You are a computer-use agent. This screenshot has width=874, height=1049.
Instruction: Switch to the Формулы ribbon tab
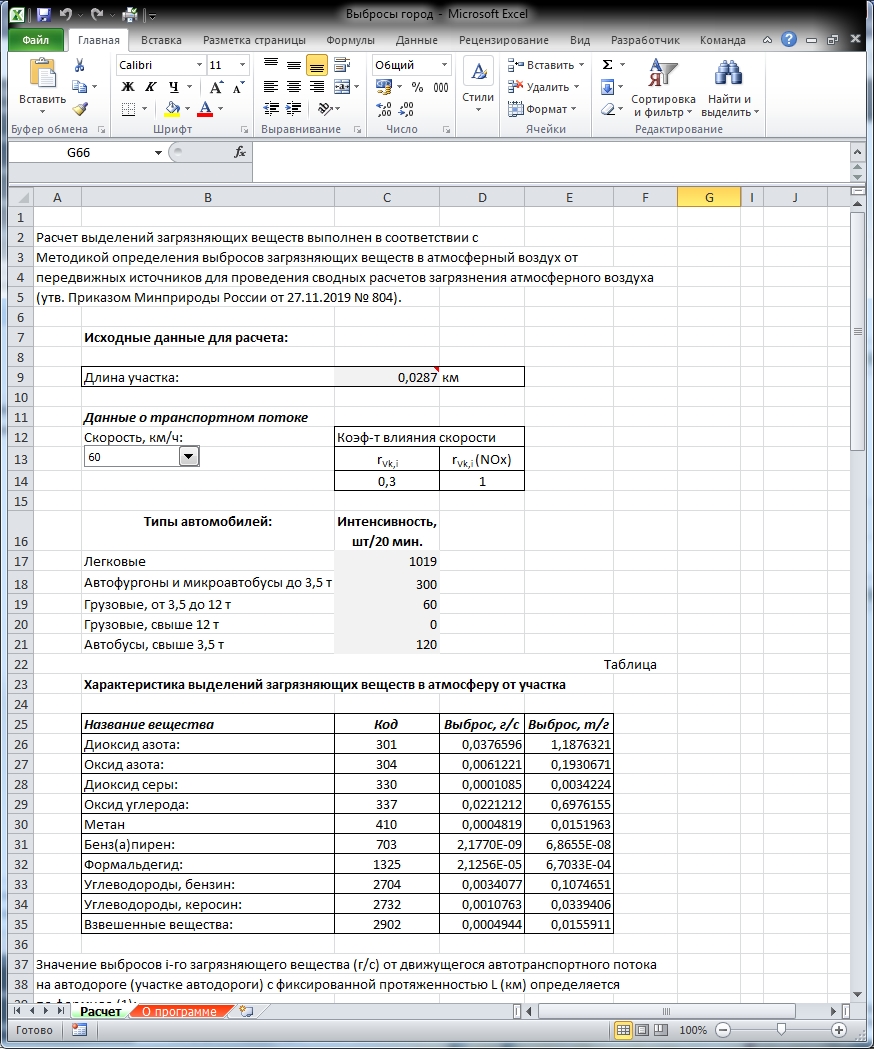tap(350, 40)
